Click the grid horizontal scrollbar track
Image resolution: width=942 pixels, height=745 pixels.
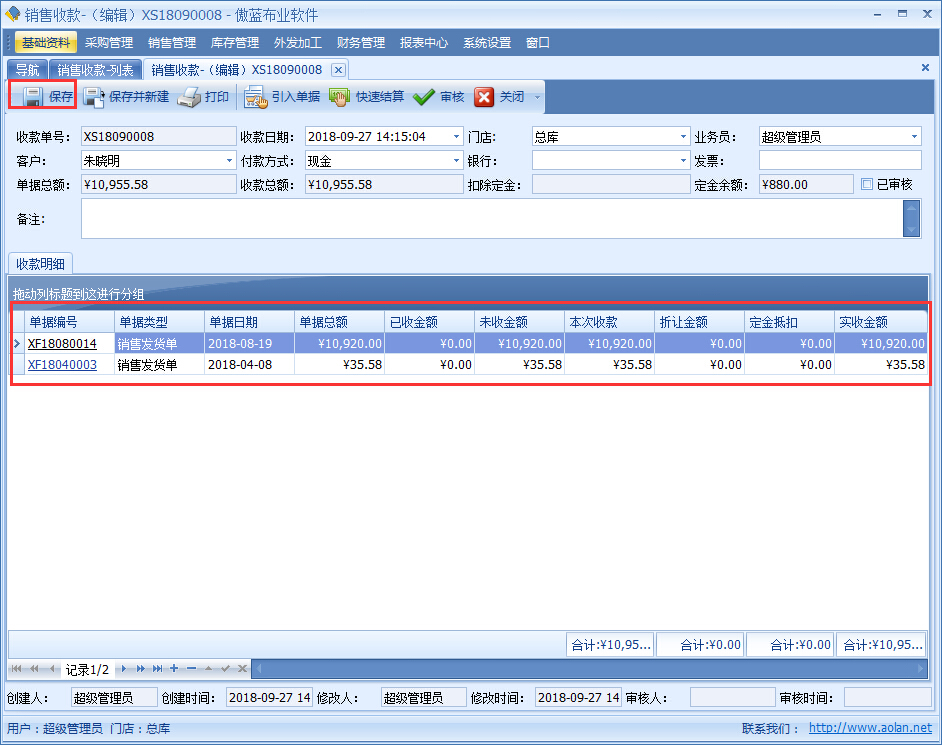590,669
